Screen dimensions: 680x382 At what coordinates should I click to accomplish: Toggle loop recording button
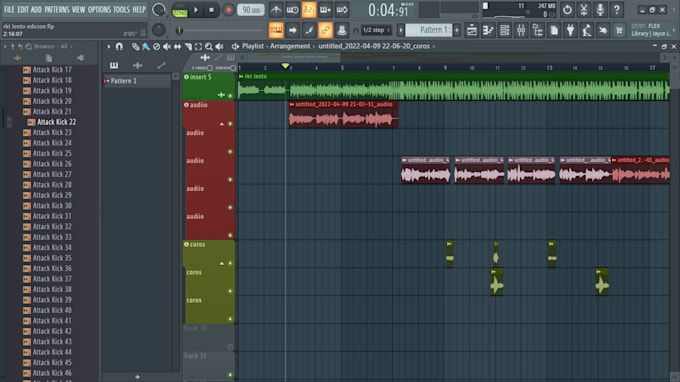[x=342, y=10]
